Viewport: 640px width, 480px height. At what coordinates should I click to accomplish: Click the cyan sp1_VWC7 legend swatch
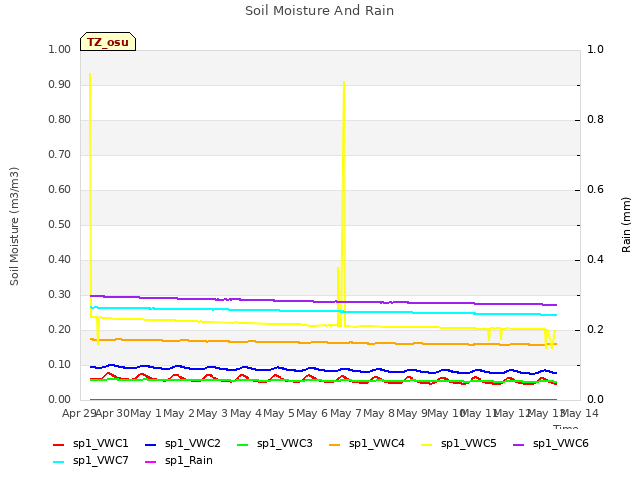(x=59, y=462)
